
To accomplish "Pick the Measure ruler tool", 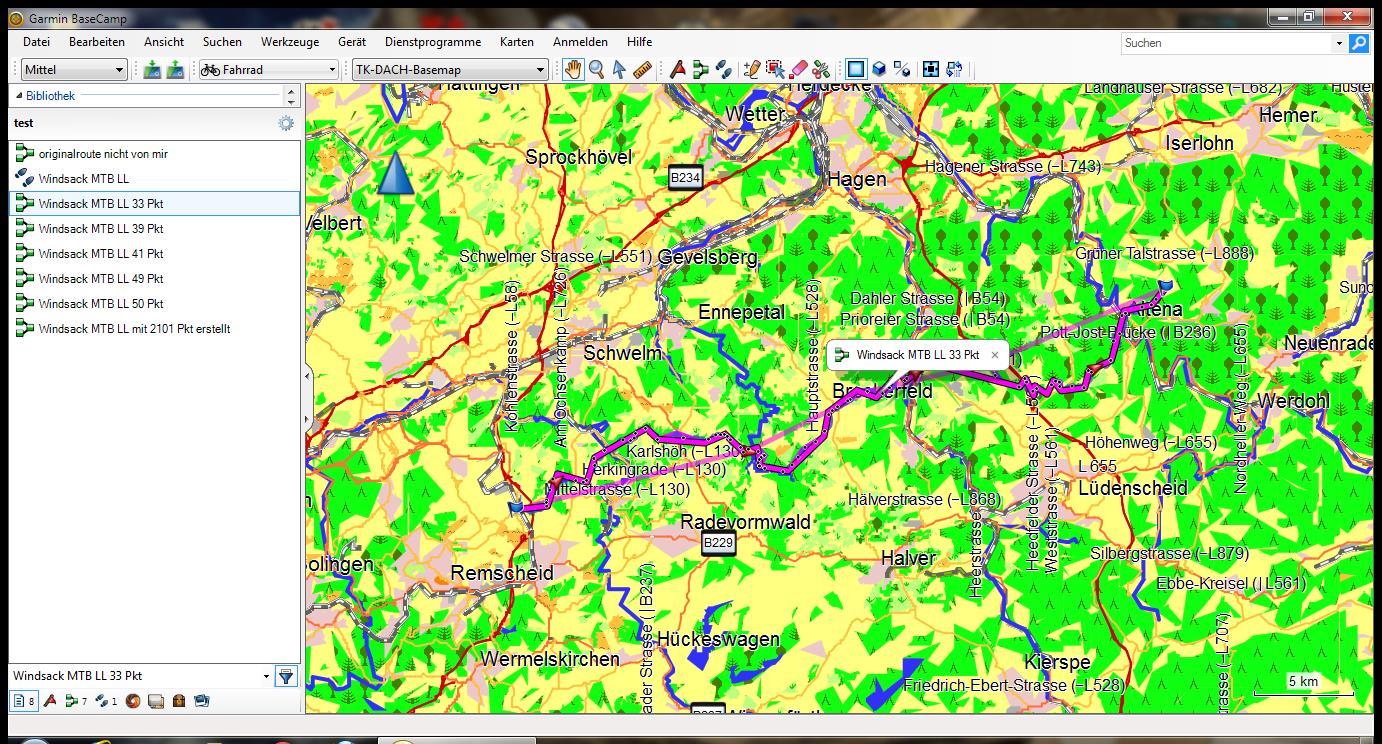I will click(642, 69).
